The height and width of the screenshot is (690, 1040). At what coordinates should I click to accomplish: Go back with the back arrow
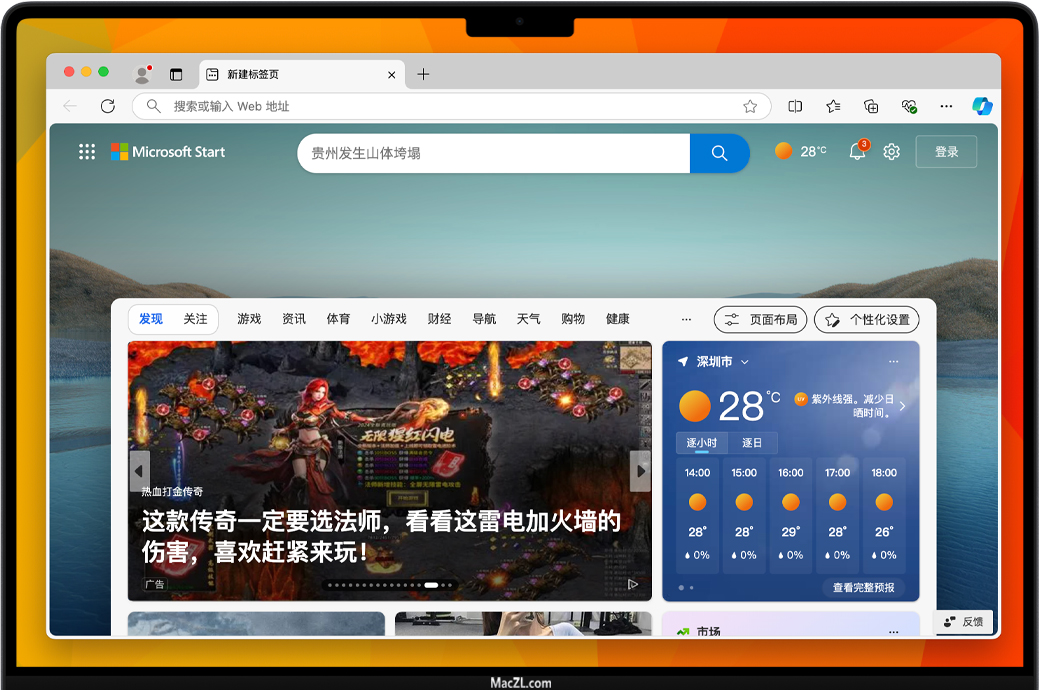[70, 106]
